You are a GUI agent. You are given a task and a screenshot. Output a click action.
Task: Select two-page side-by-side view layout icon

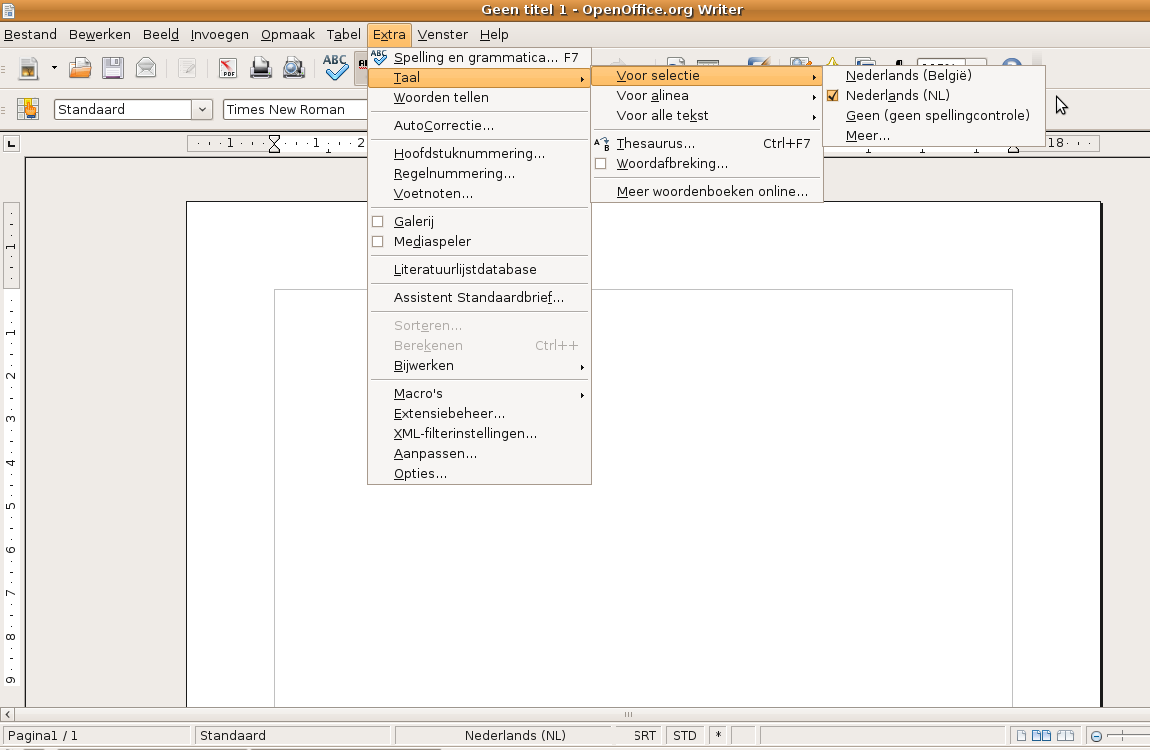pos(1041,735)
